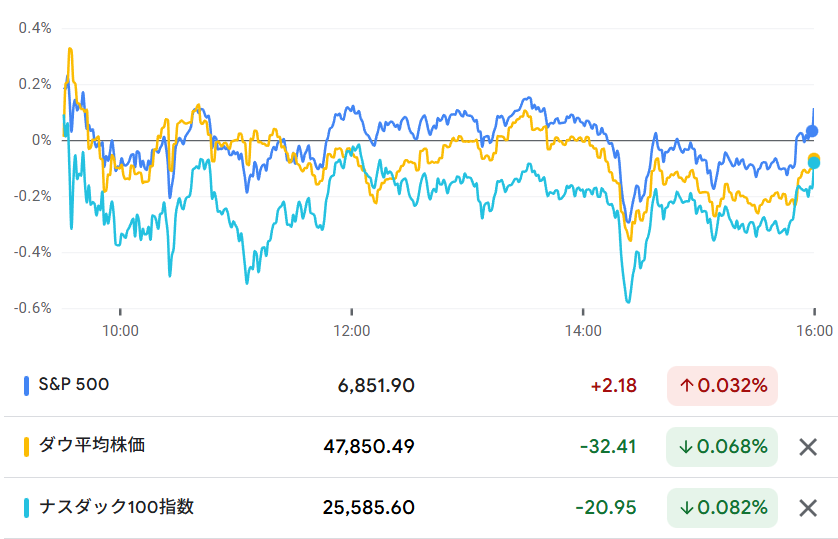Open the ダウ平均株価 index row
Image resolution: width=838 pixels, height=539 pixels.
pos(91,446)
